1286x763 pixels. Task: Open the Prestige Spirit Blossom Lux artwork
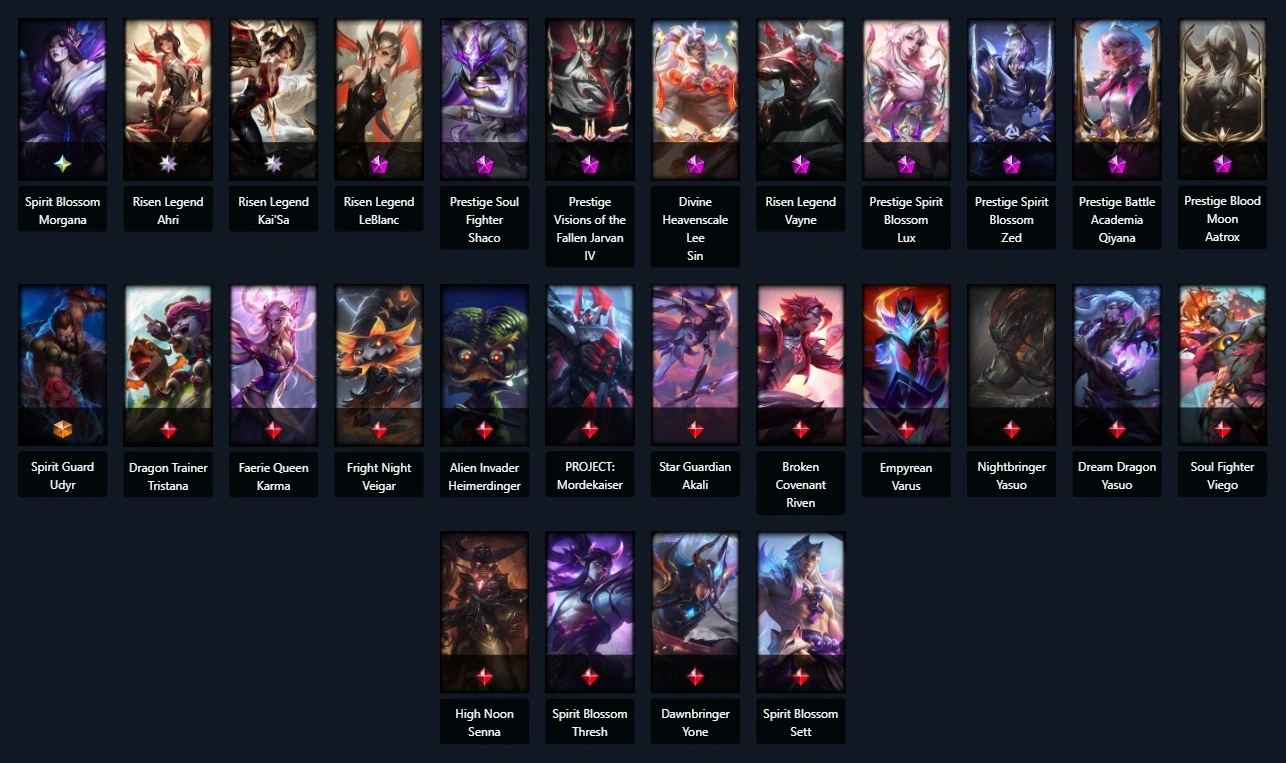click(x=906, y=99)
